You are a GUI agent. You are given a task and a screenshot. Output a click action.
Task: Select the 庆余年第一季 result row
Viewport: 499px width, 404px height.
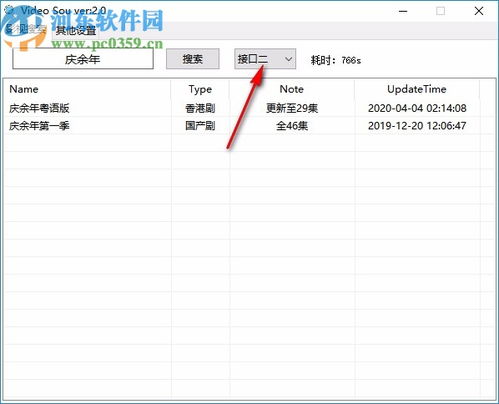(249, 126)
